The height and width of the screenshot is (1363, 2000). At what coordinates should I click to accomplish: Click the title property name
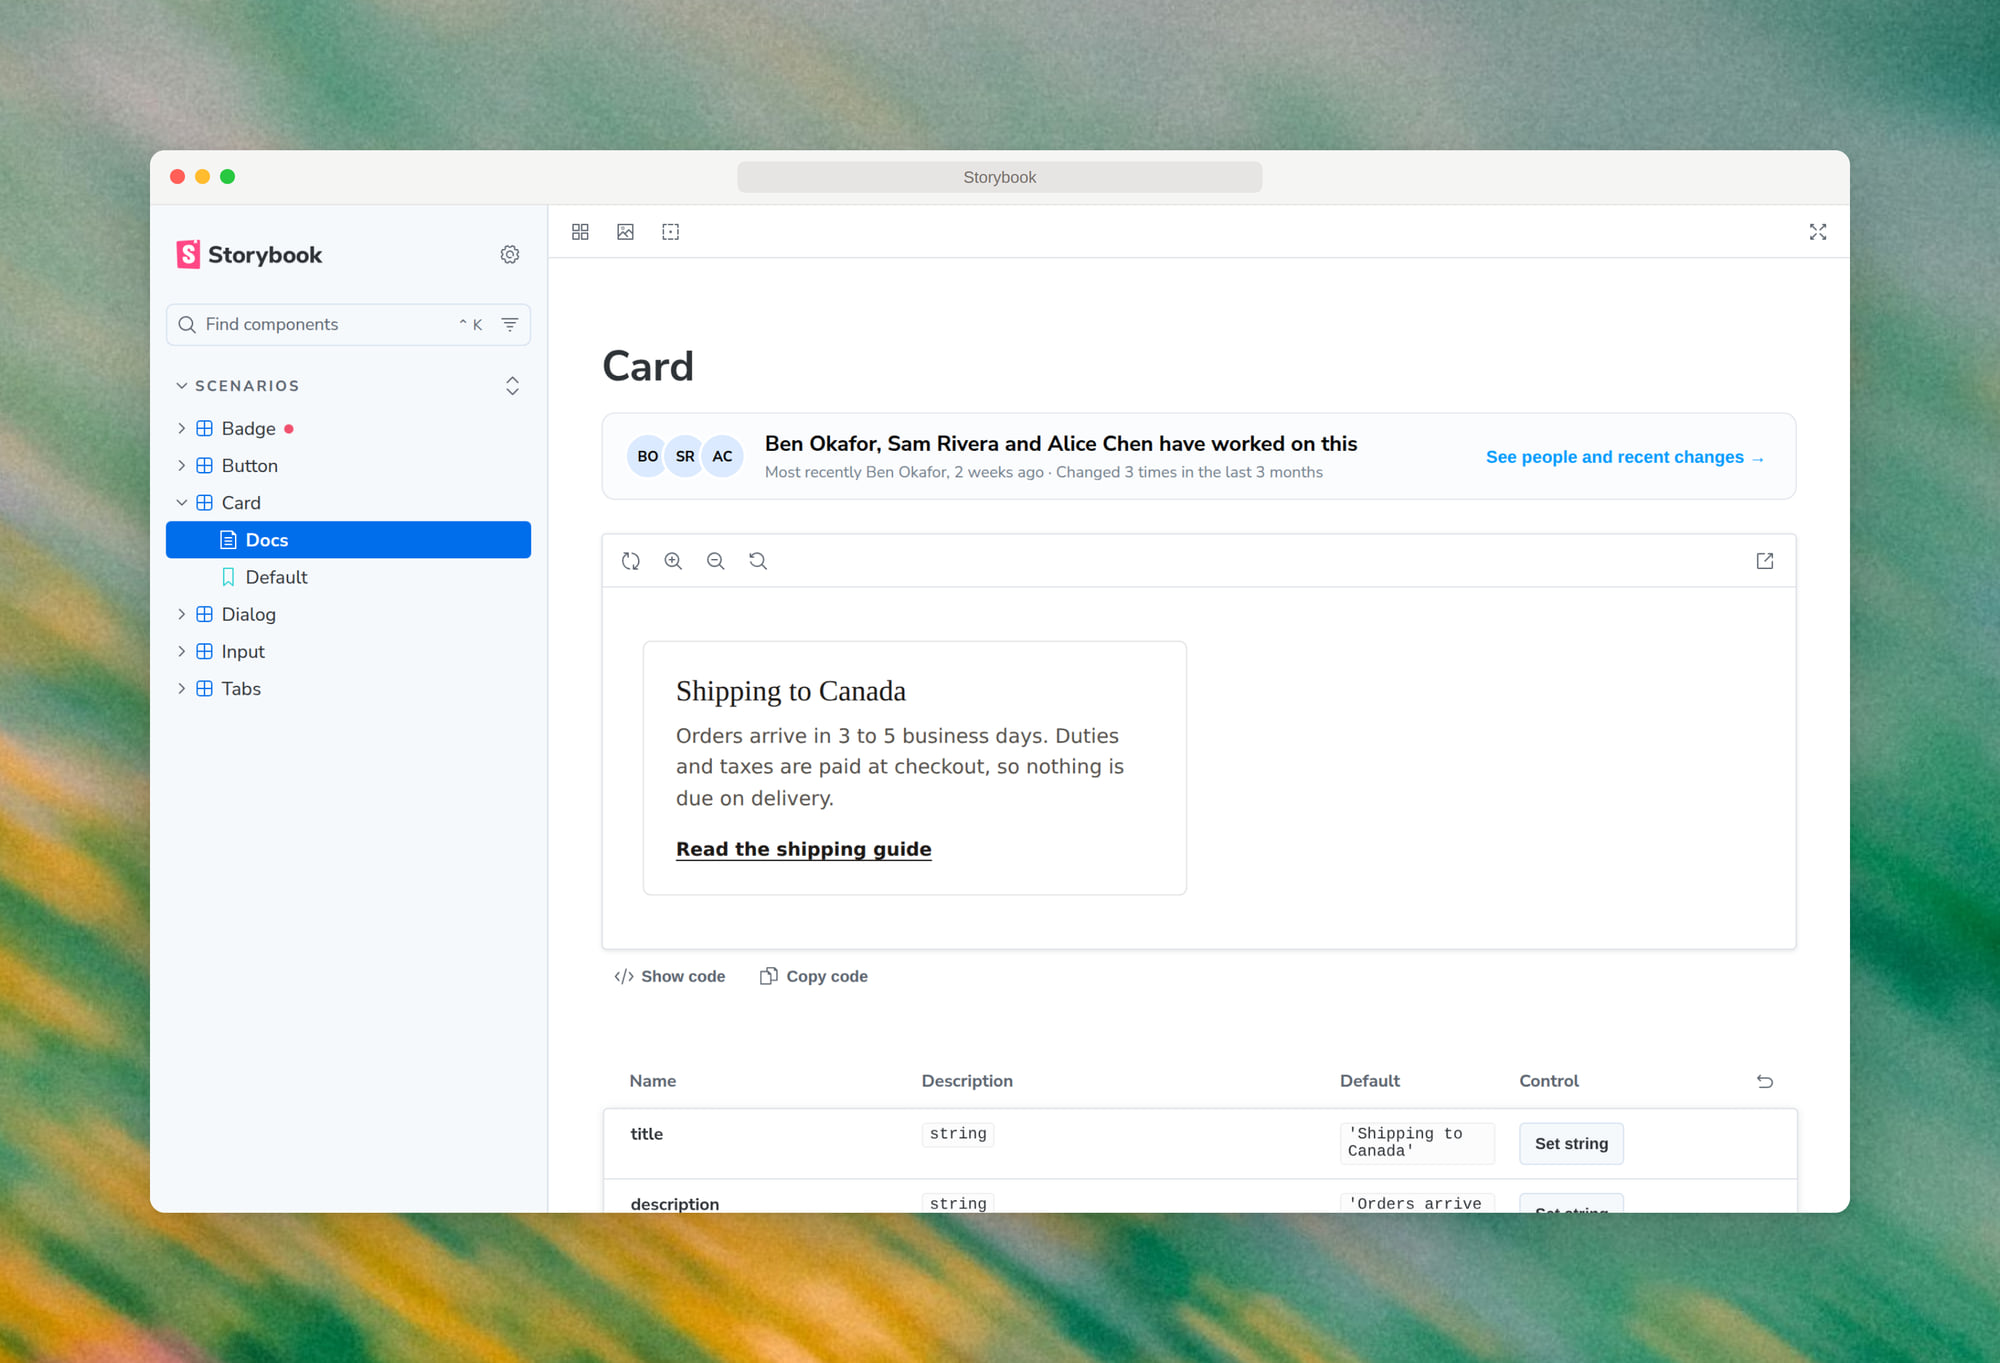point(646,1133)
